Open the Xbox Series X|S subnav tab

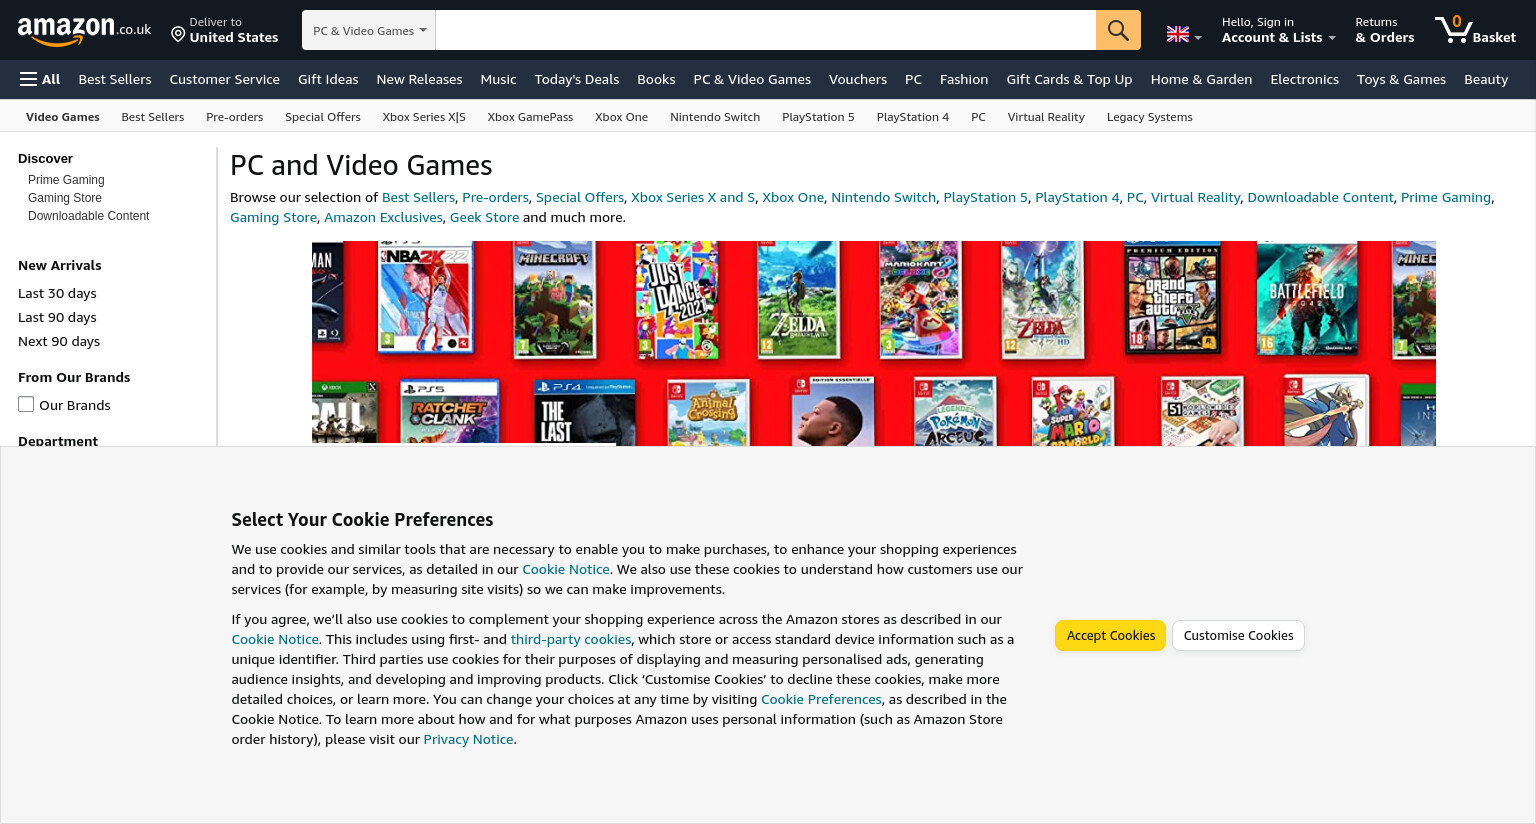coord(424,117)
